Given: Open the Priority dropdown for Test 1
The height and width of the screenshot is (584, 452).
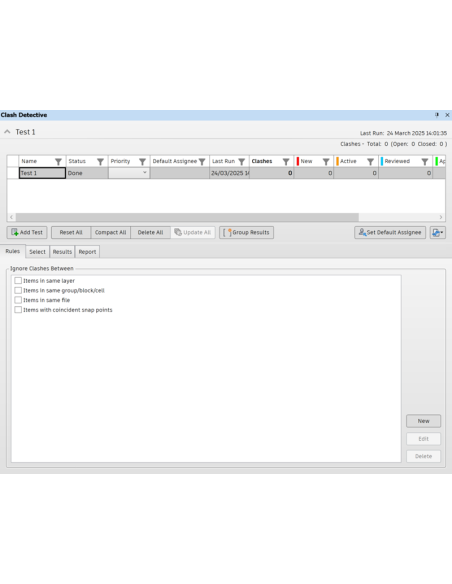Looking at the screenshot, I should 144,172.
